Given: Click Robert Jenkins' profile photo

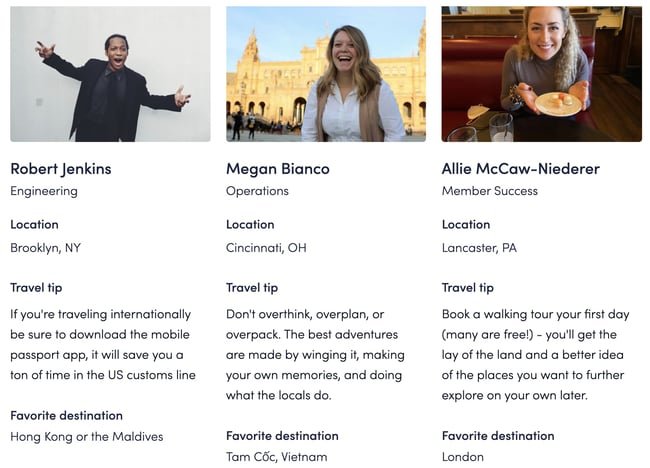Looking at the screenshot, I should point(110,74).
